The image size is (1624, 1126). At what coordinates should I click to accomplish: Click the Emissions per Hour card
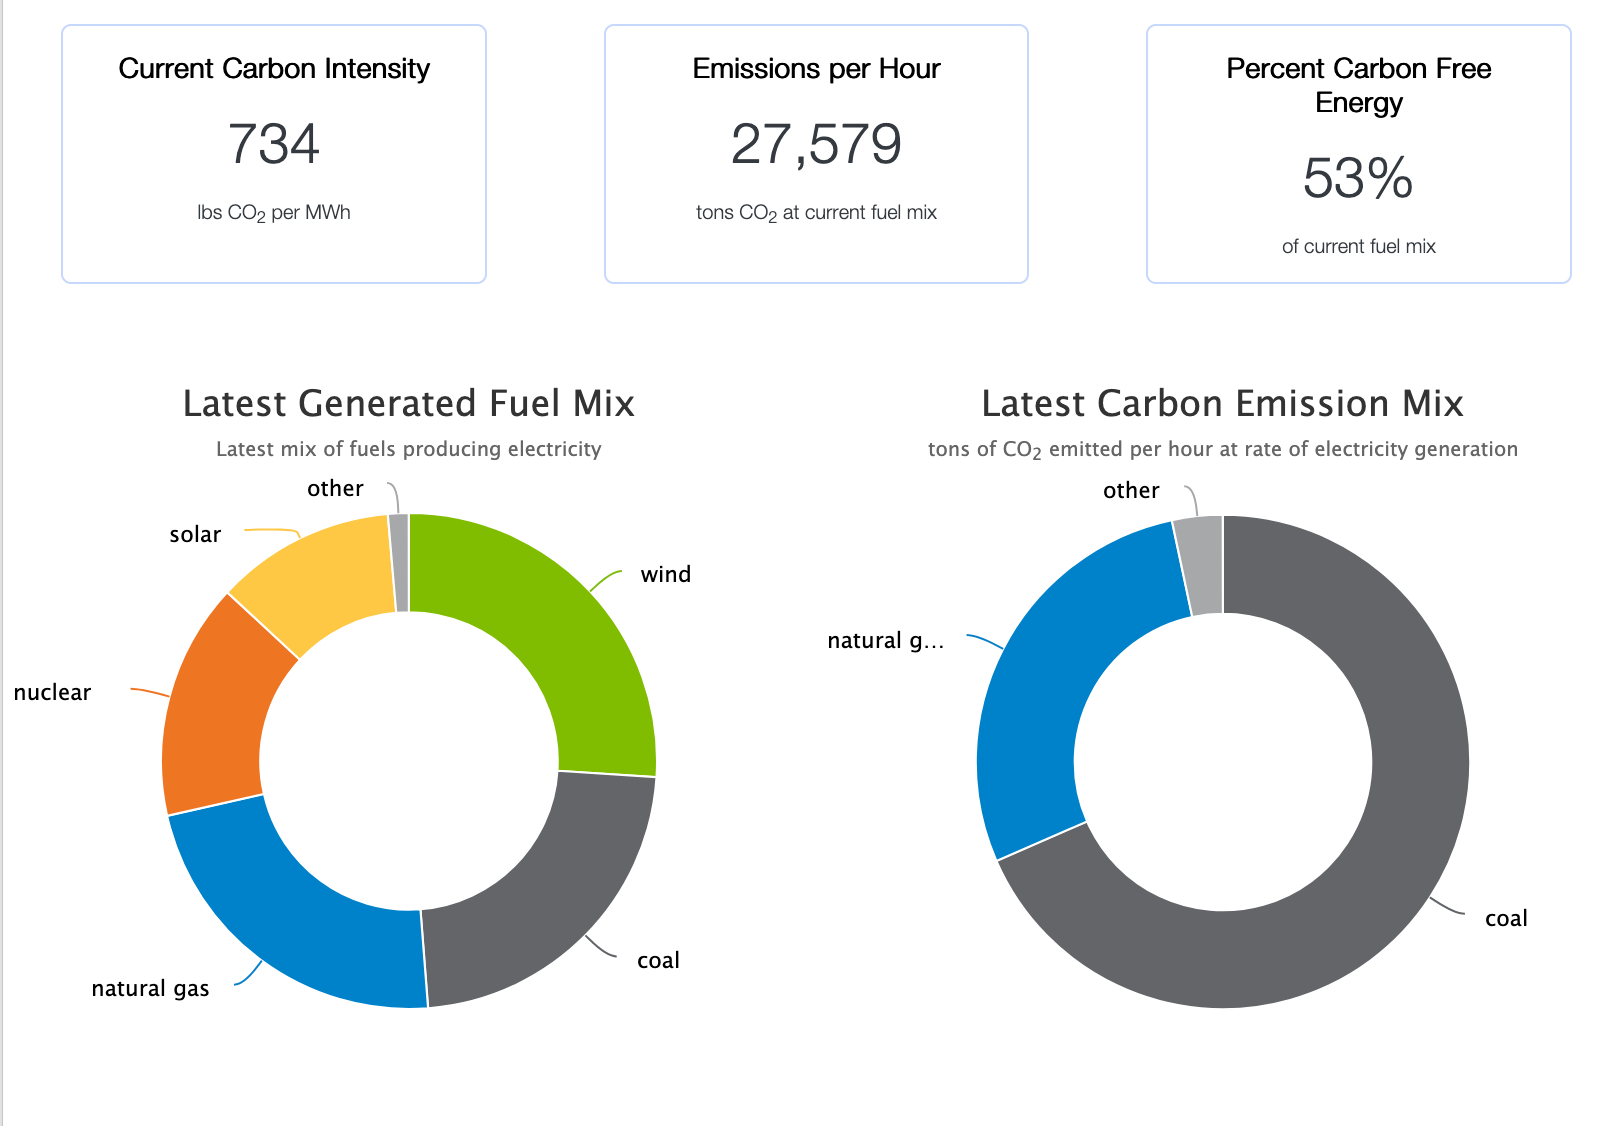click(x=816, y=154)
